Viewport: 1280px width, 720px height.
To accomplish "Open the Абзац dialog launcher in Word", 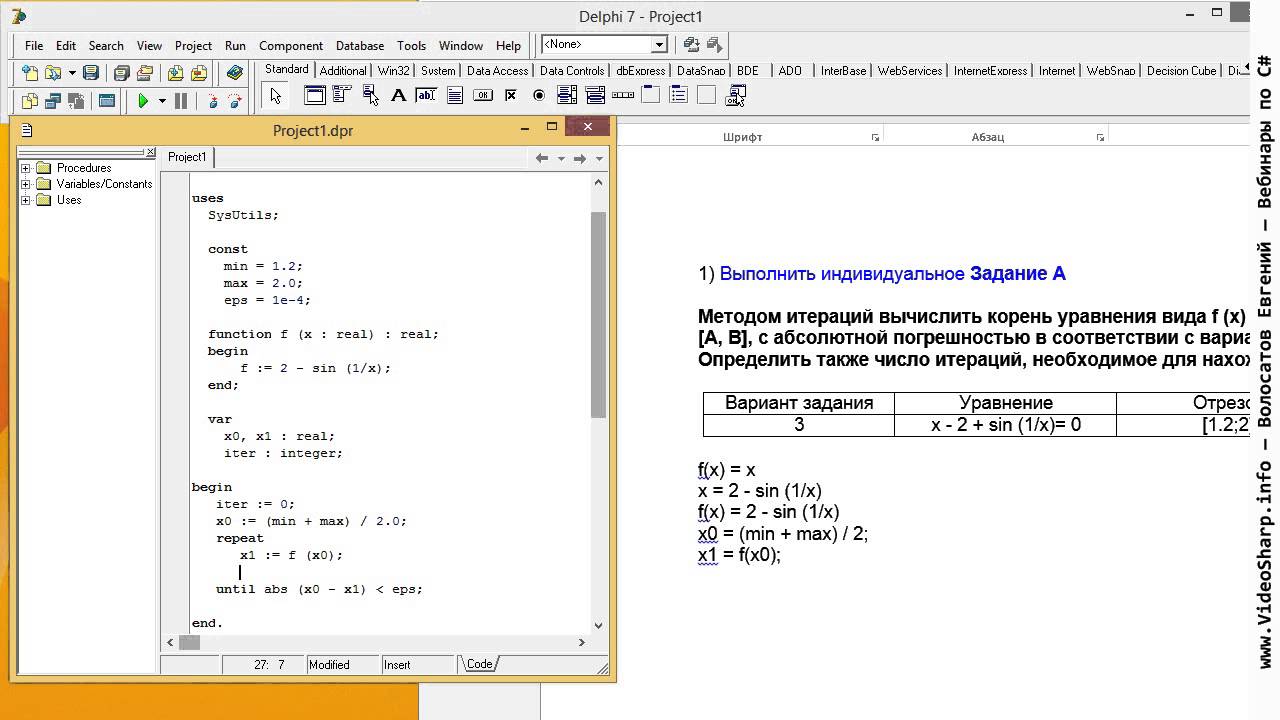I will pos(1100,137).
